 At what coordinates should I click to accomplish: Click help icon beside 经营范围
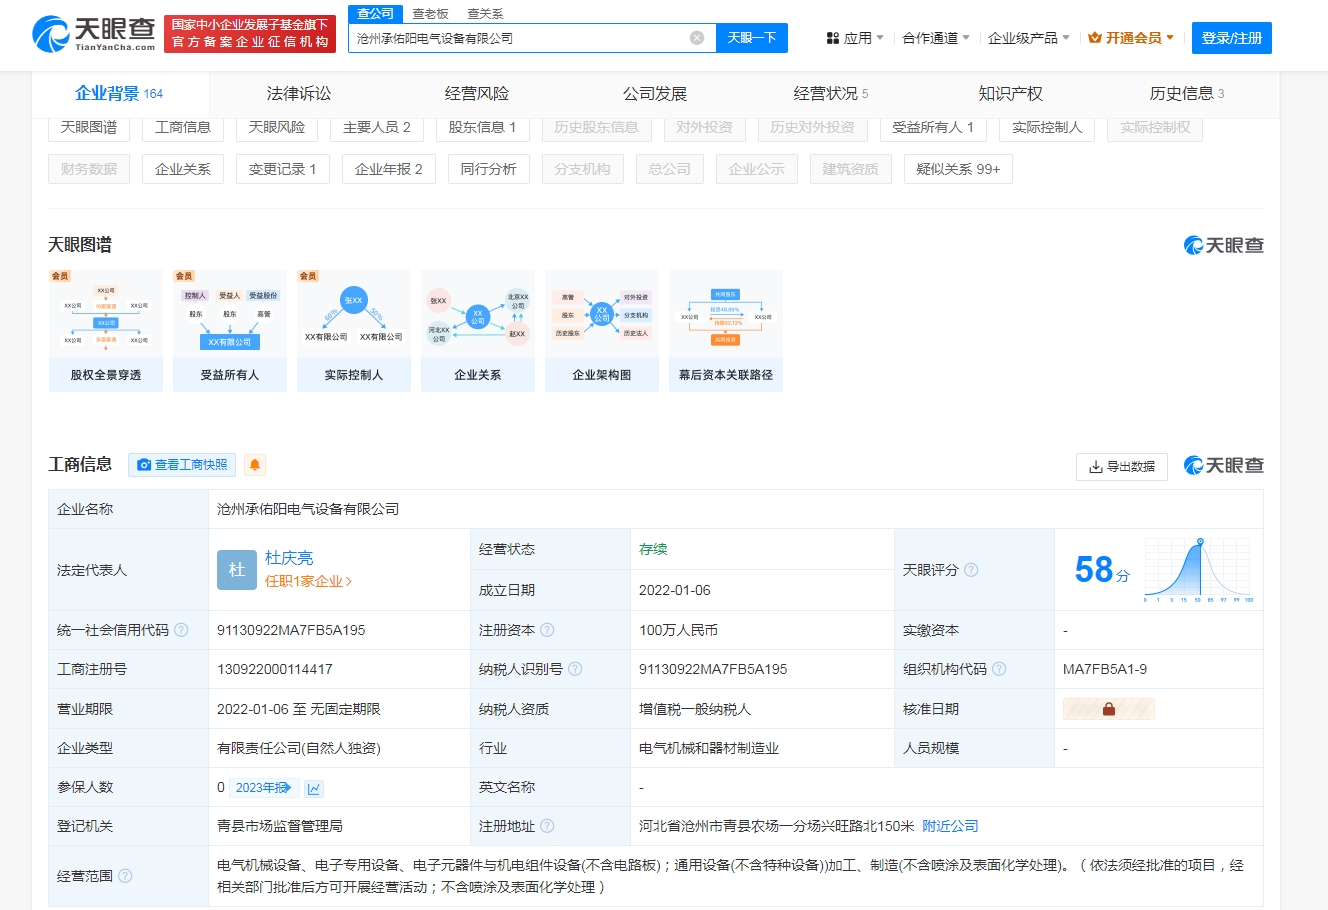[x=125, y=876]
